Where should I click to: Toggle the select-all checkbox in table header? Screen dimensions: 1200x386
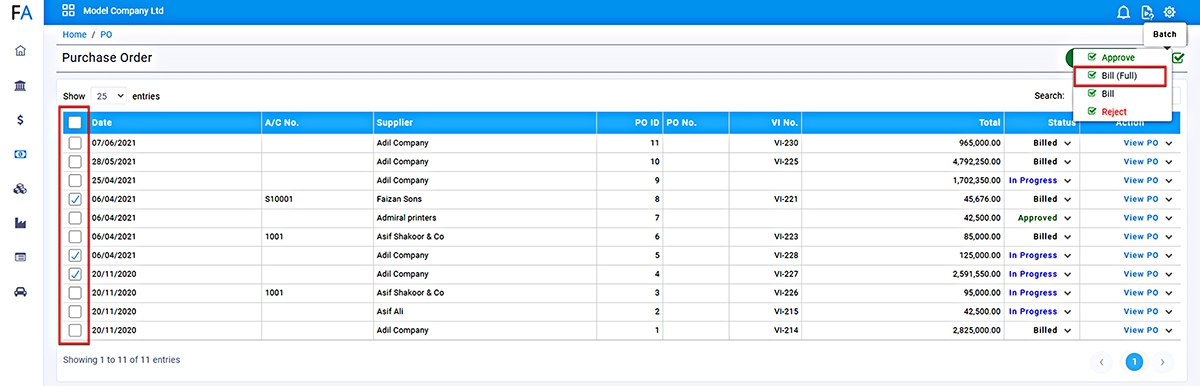[x=75, y=123]
